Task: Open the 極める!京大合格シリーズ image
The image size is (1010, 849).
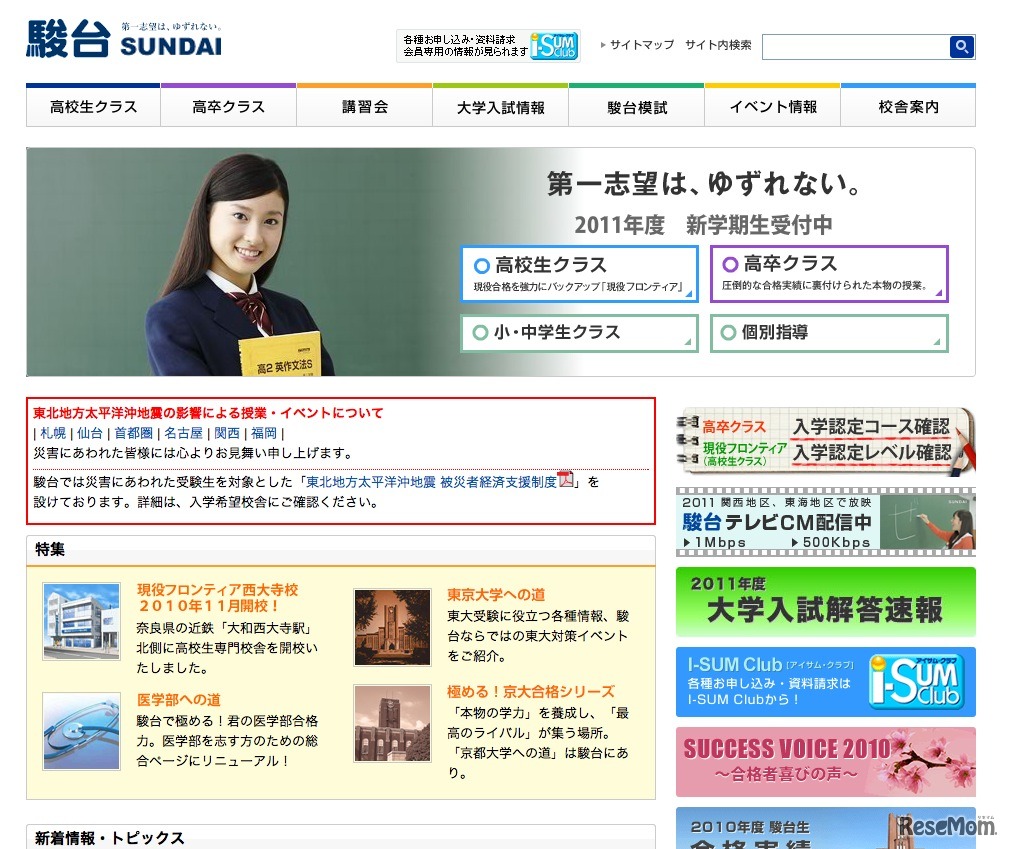Action: (x=392, y=723)
